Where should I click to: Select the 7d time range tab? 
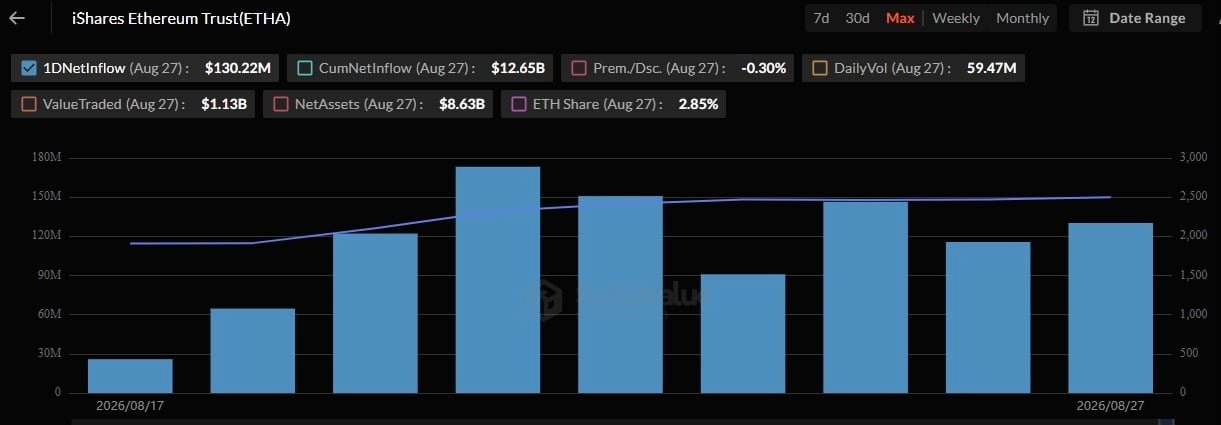point(821,18)
